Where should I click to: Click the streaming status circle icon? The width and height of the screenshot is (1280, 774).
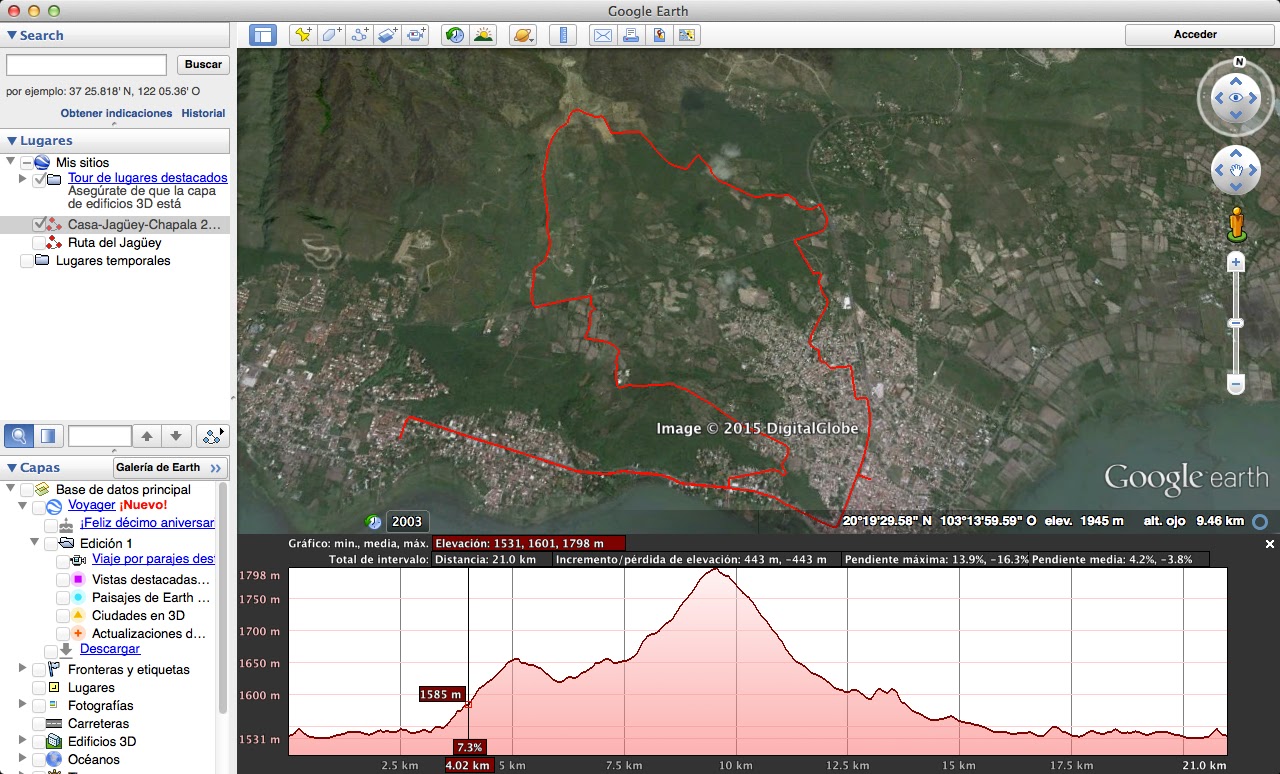(1260, 521)
